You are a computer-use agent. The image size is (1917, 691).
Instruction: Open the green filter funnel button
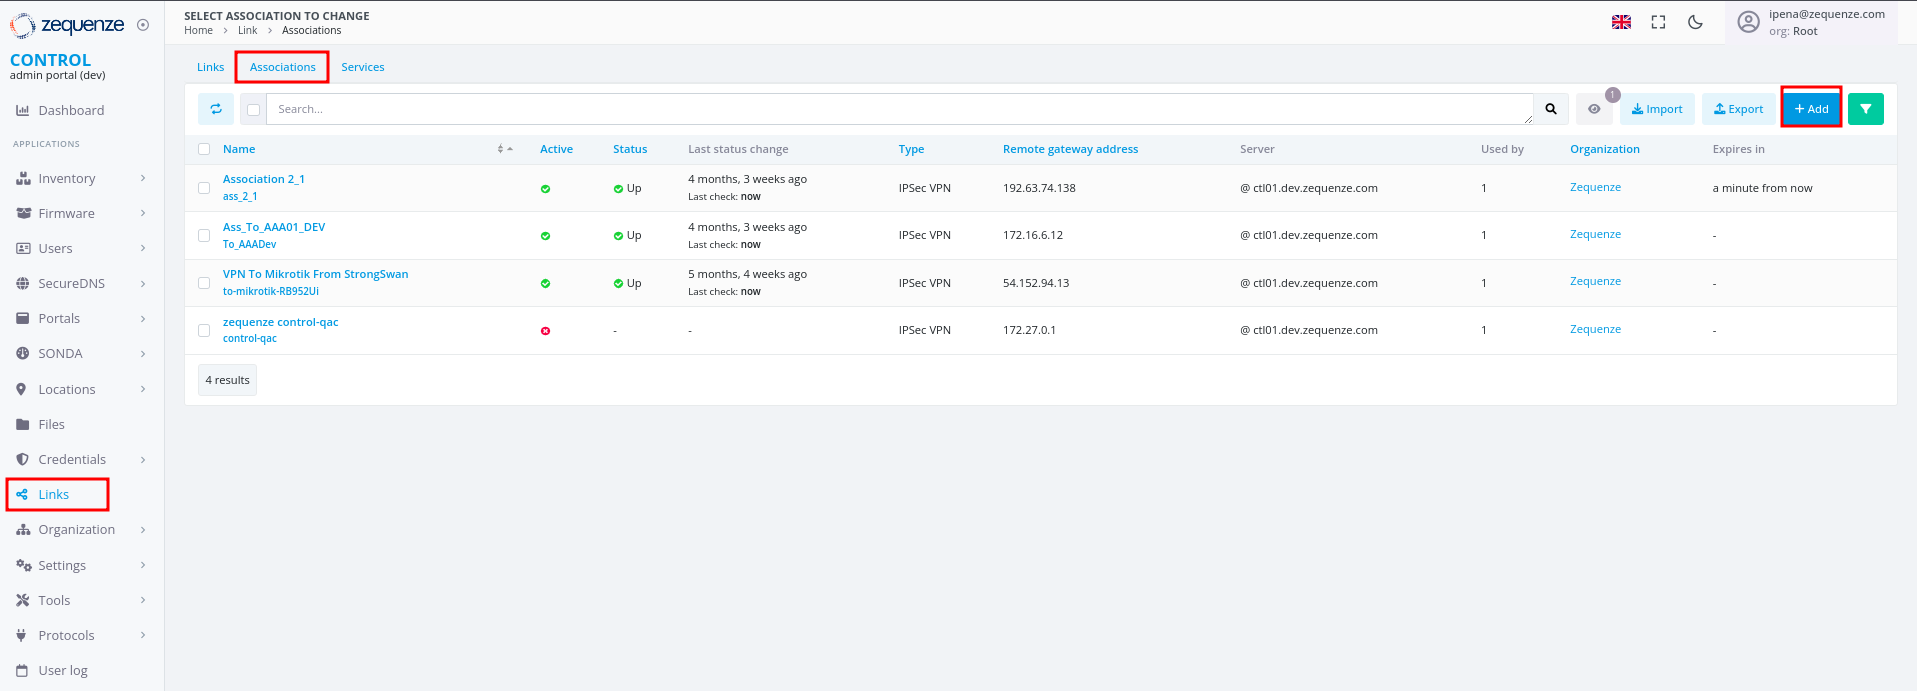pos(1865,109)
